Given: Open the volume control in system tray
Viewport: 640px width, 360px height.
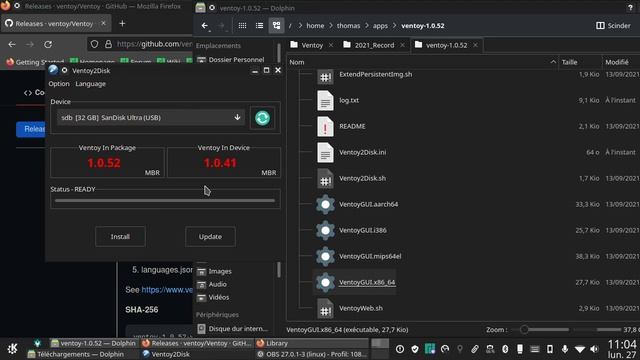Looking at the screenshot, I should coord(595,349).
